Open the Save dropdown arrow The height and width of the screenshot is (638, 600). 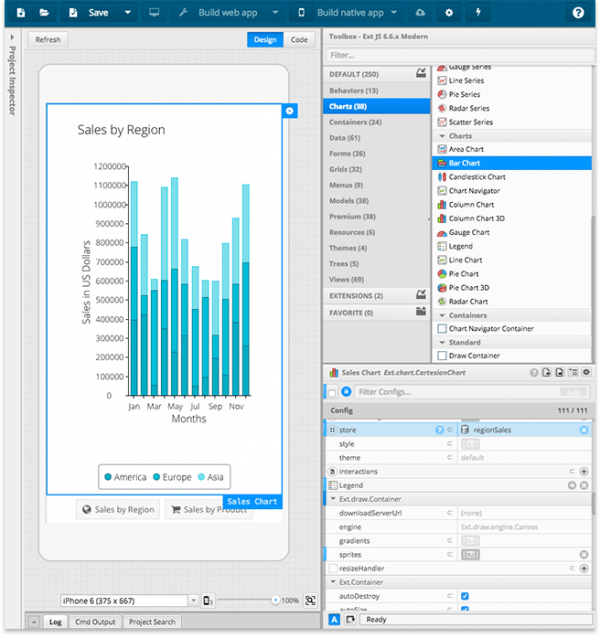127,13
